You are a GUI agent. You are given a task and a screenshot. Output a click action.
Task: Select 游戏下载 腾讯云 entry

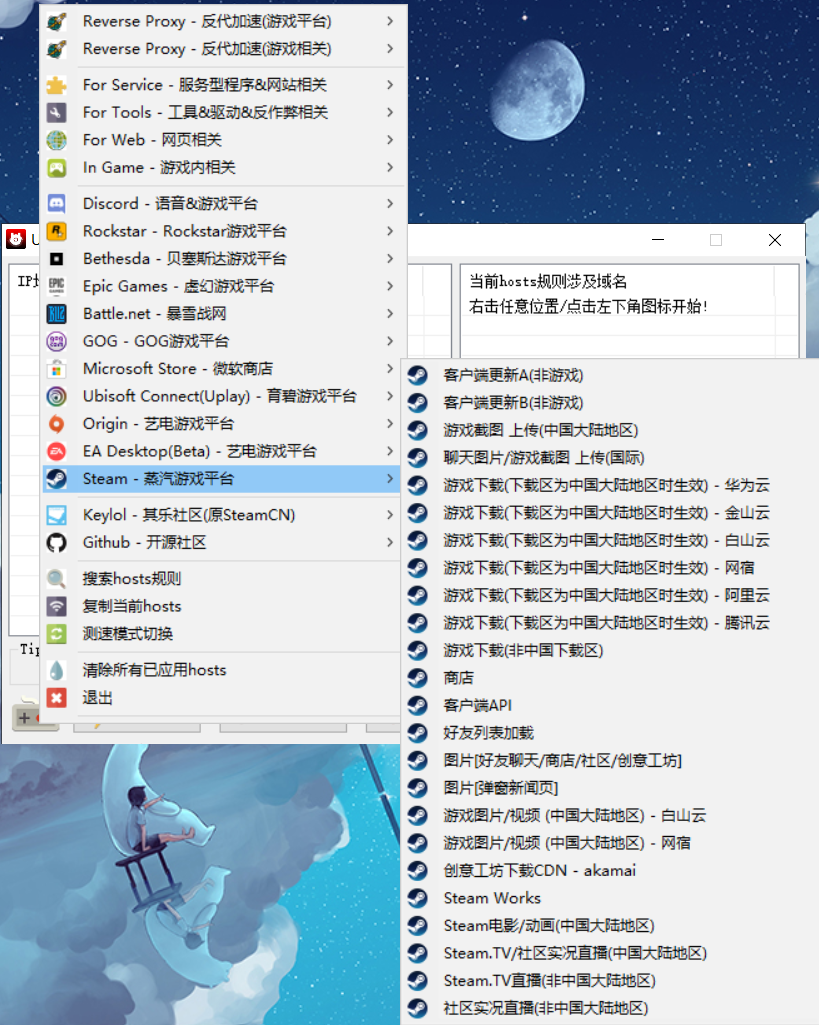pos(609,622)
